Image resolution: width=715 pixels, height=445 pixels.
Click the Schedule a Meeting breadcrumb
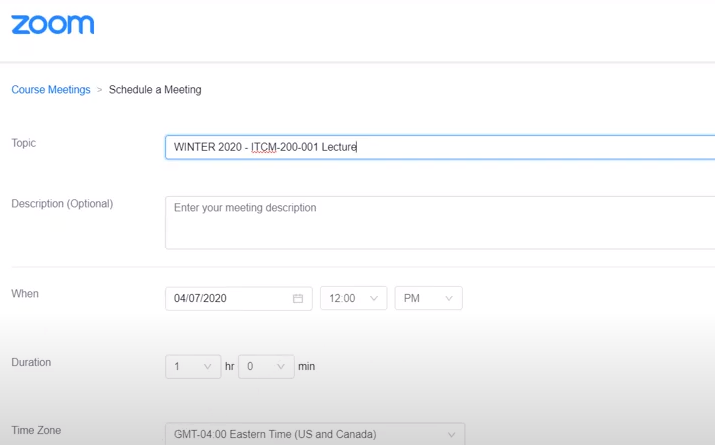pos(155,90)
